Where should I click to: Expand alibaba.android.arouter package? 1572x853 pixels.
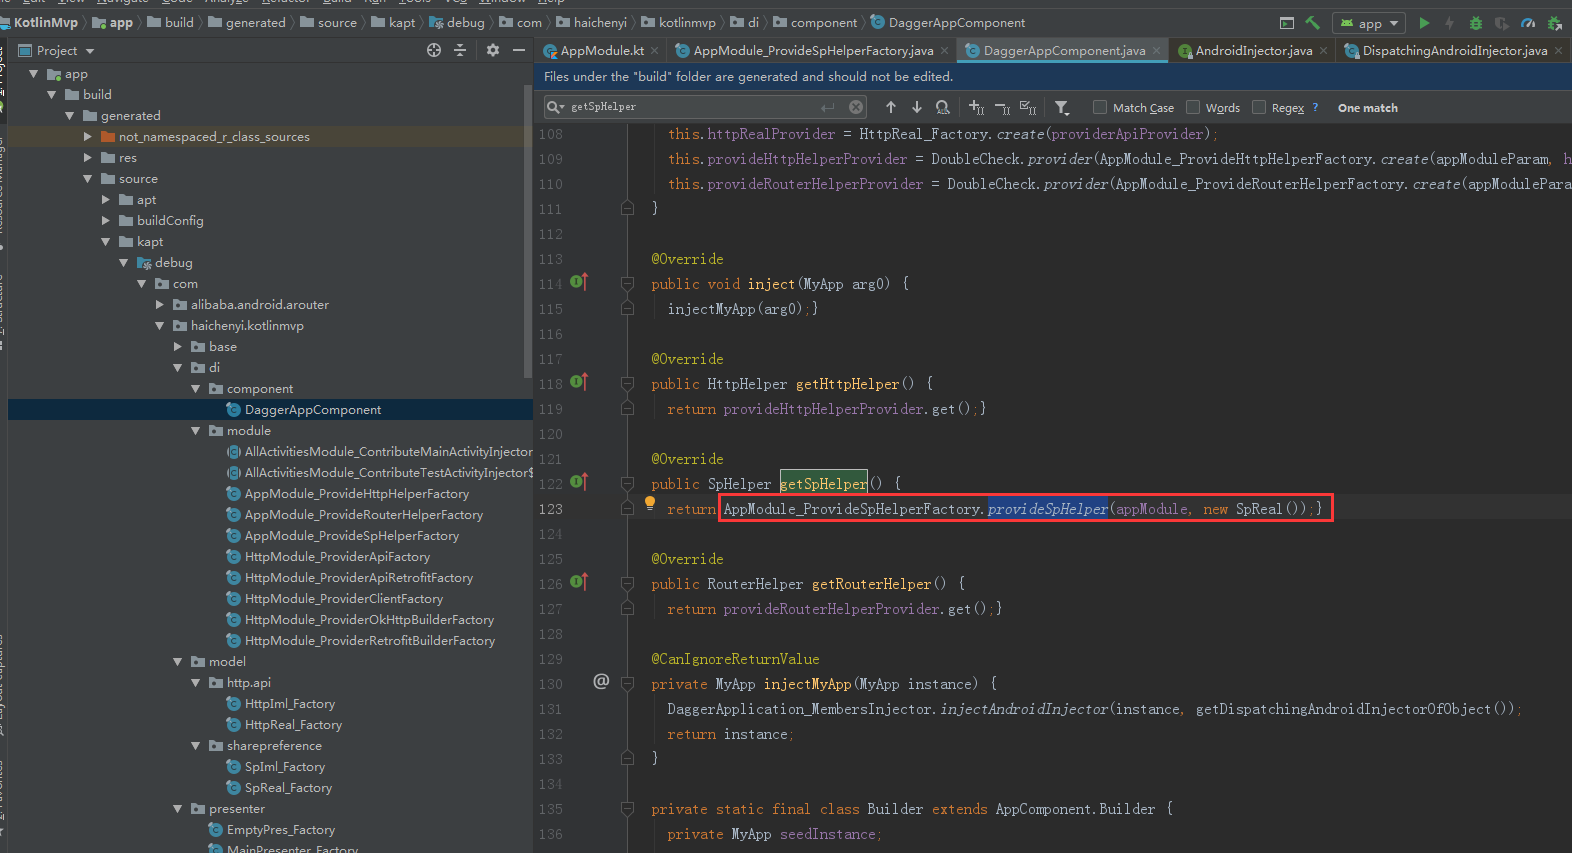coord(160,305)
